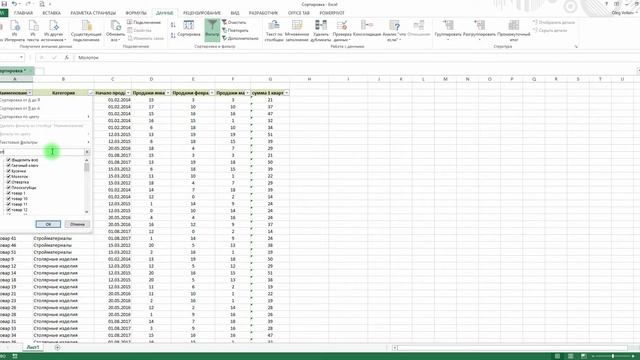Open Existing Connections (Существующие подключения)

pos(86,31)
